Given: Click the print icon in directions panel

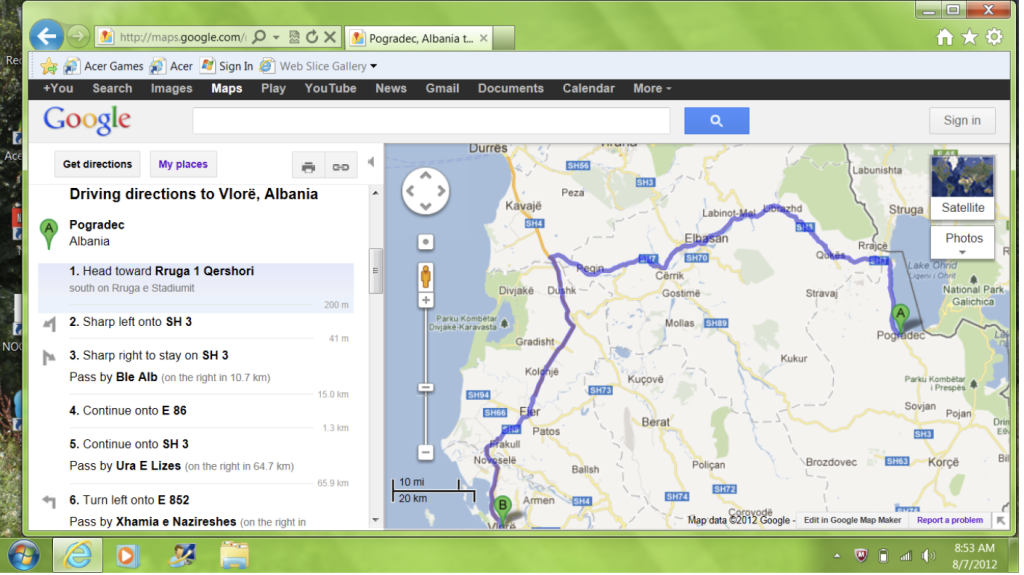Looking at the screenshot, I should (308, 167).
